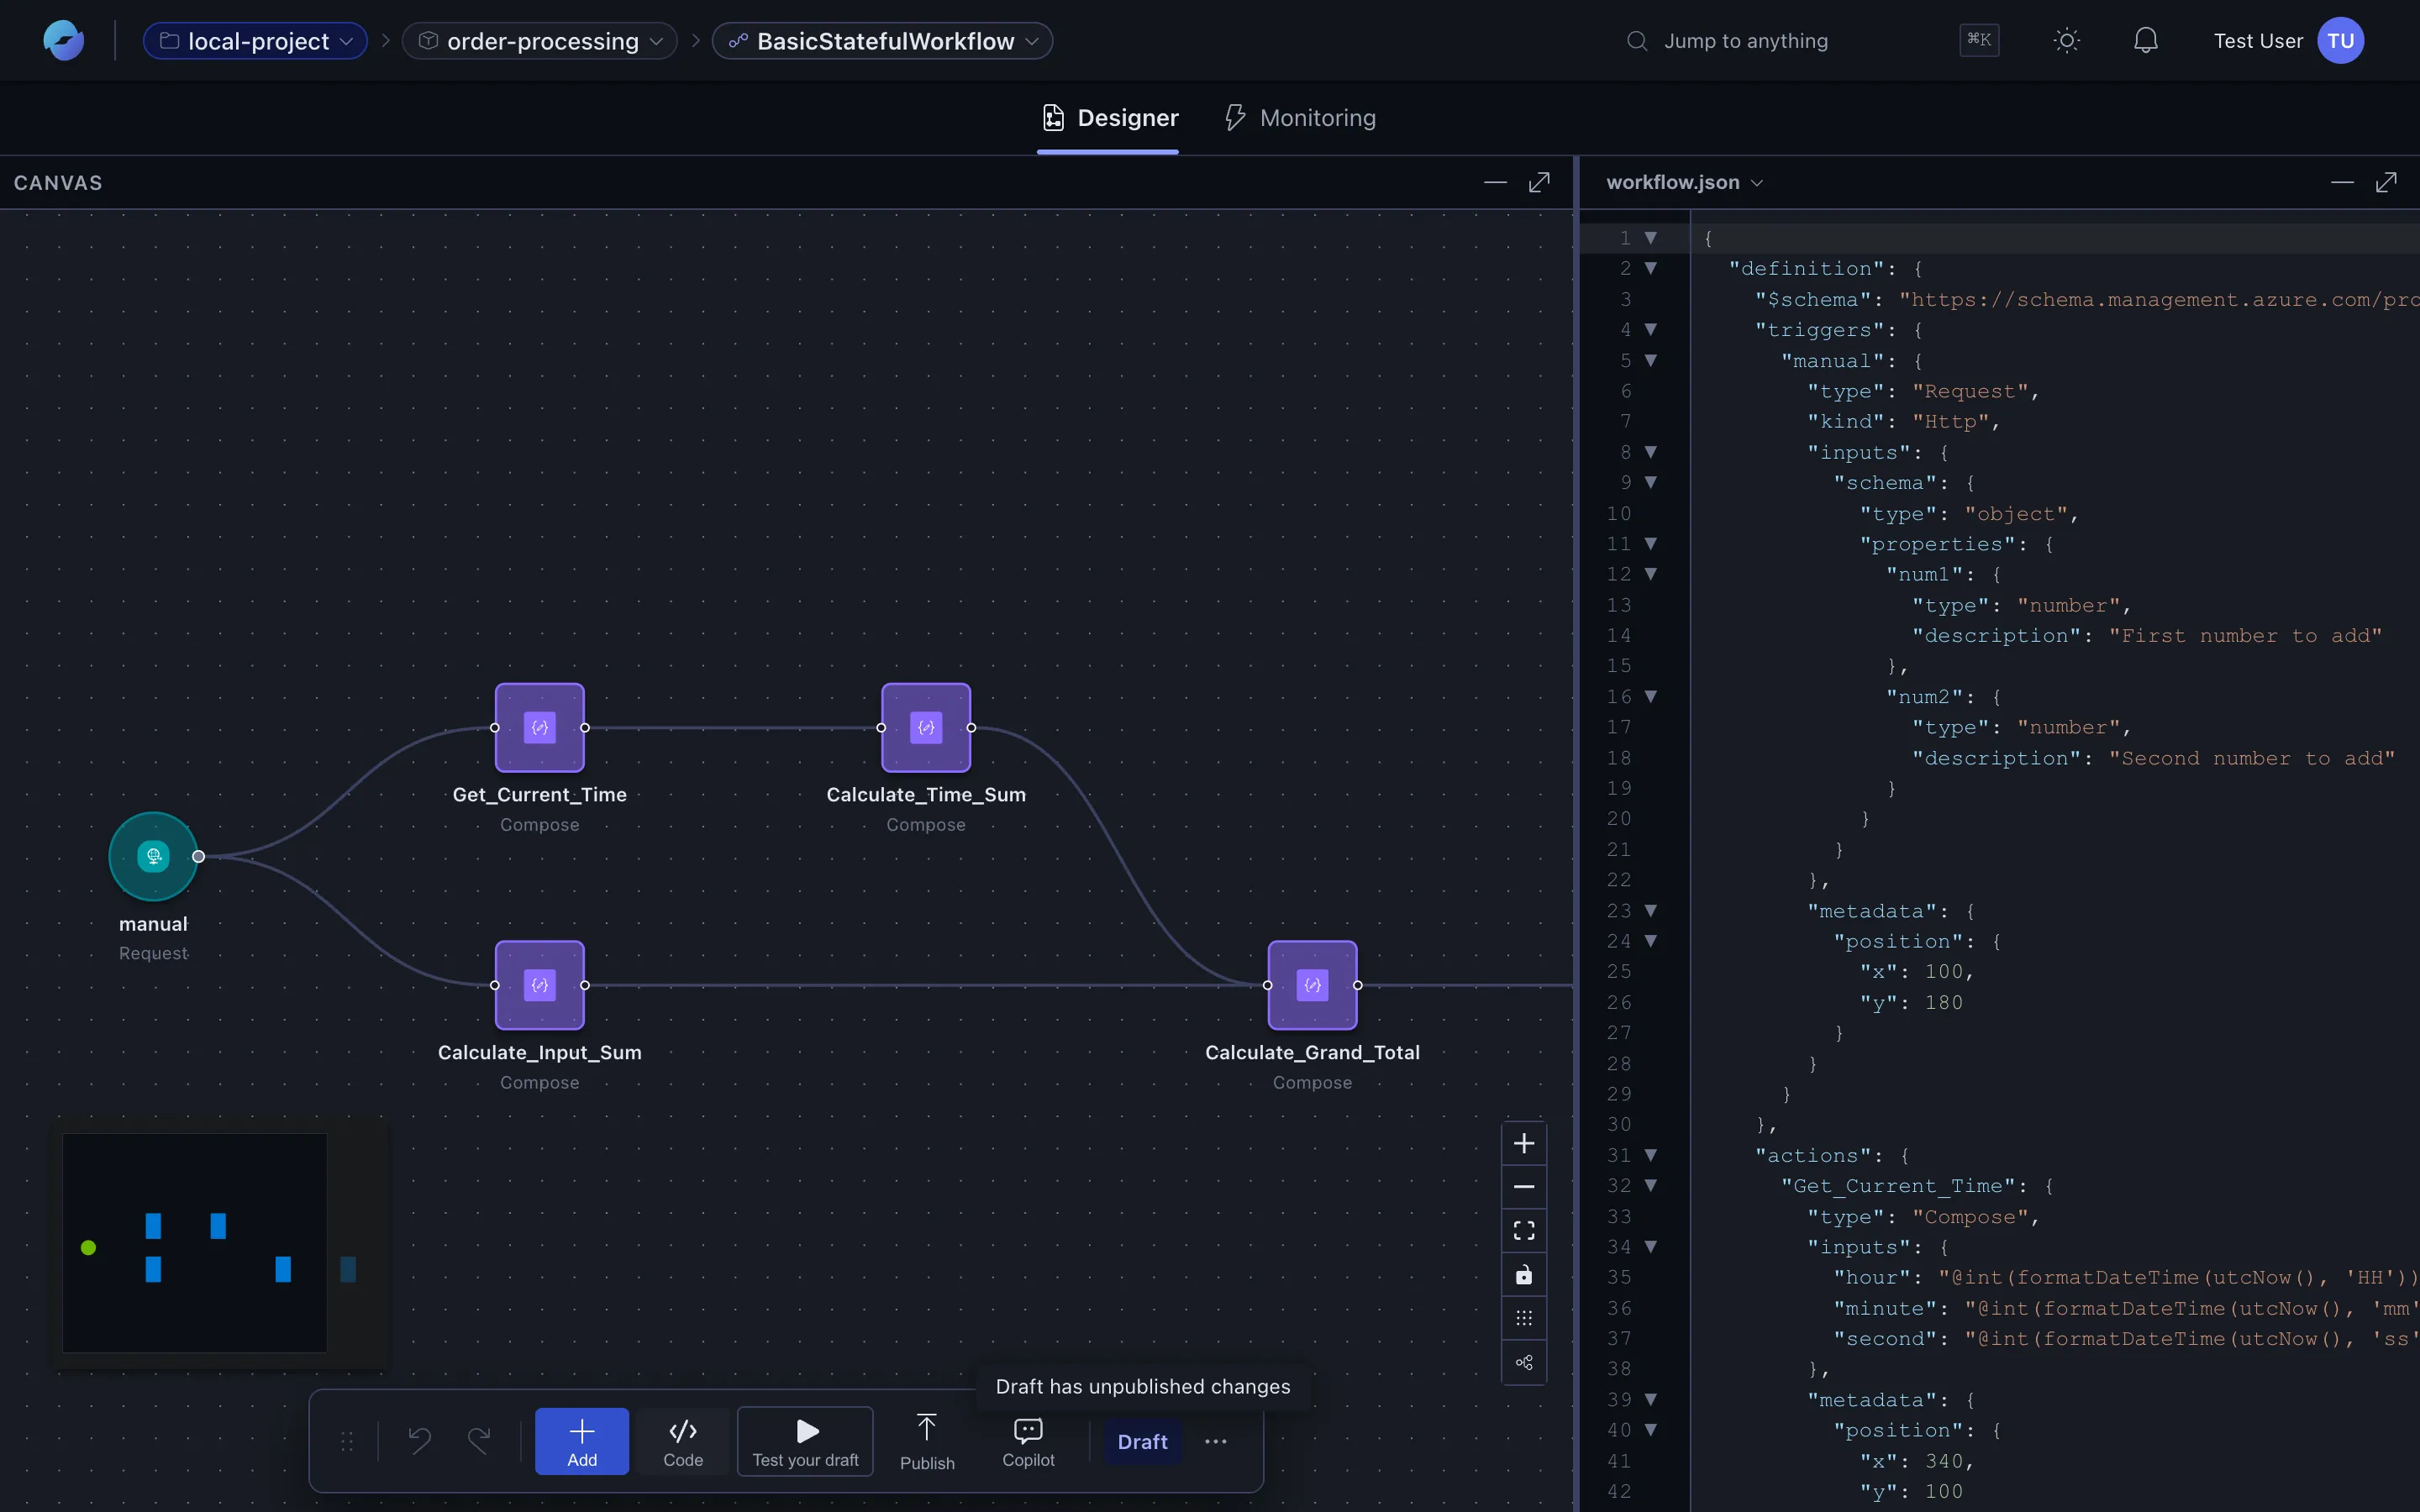The image size is (2420, 1512).
Task: Click the "hour" formatDateTime code line
Action: pyautogui.click(x=2055, y=1277)
